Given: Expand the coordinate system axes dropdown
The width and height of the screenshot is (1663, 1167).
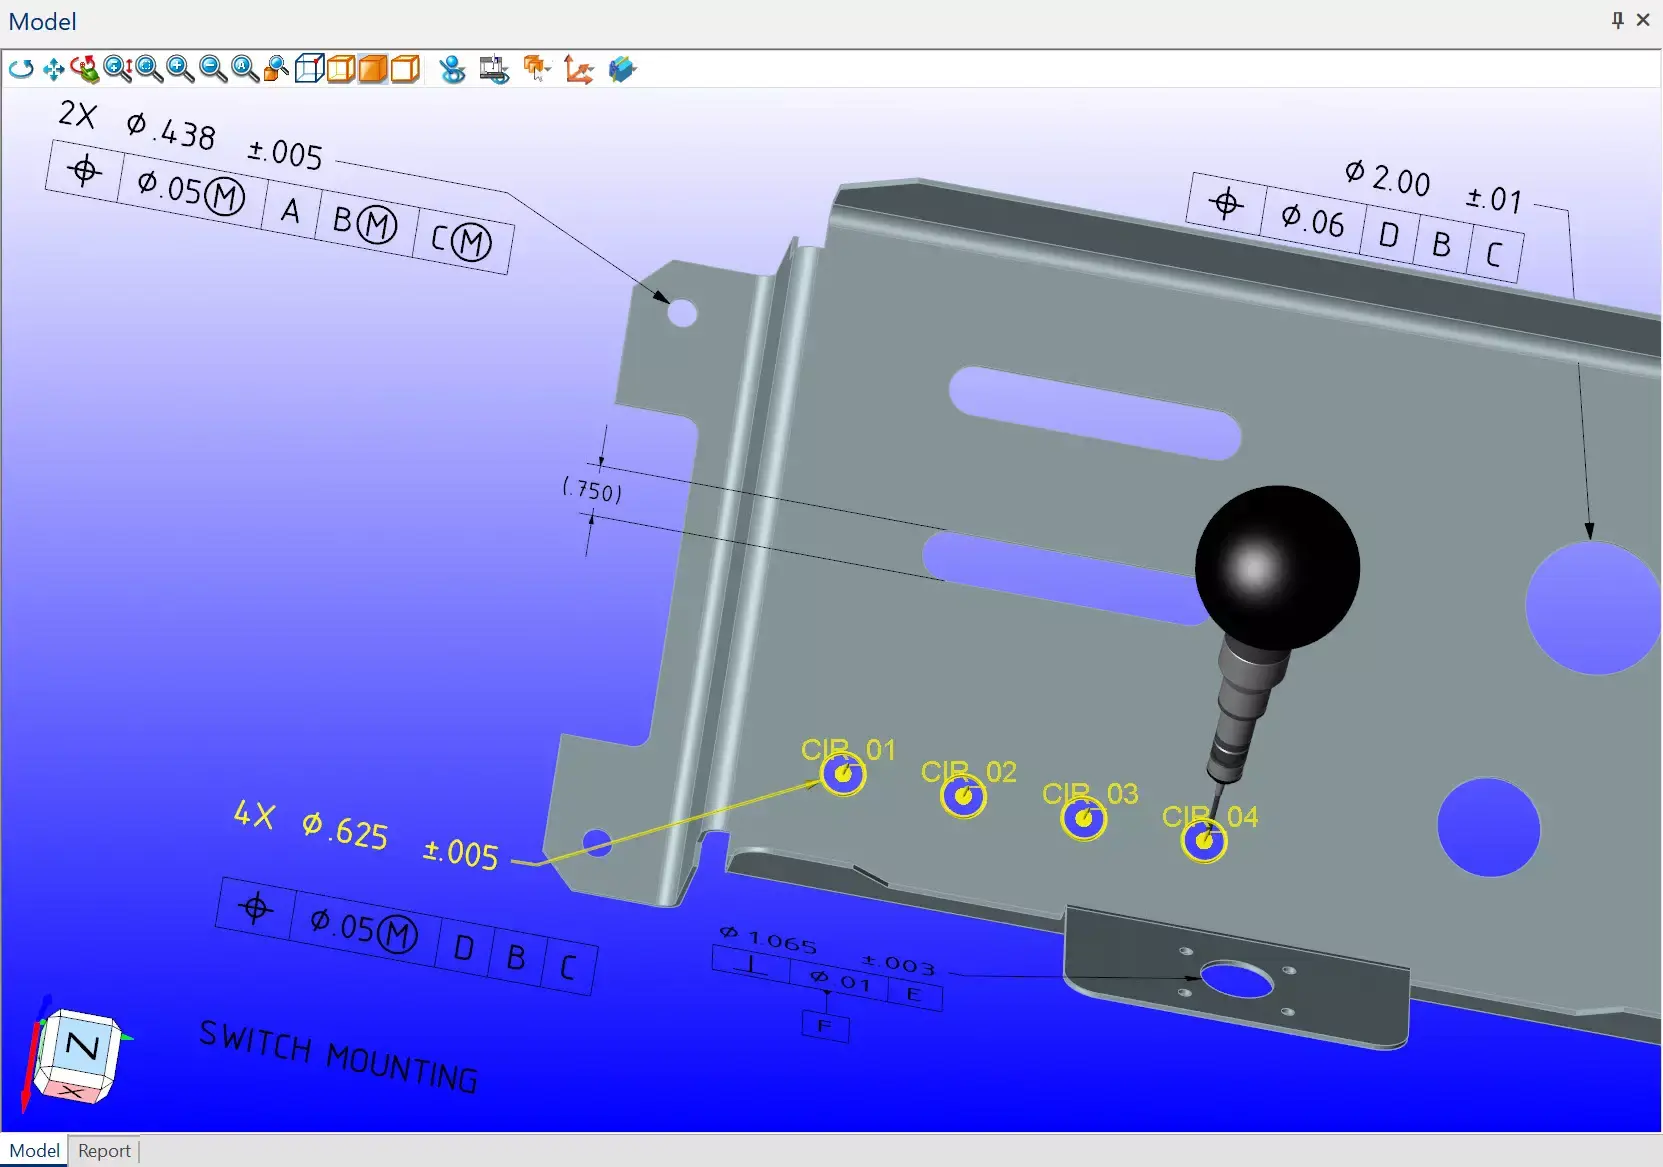Looking at the screenshot, I should point(578,69).
